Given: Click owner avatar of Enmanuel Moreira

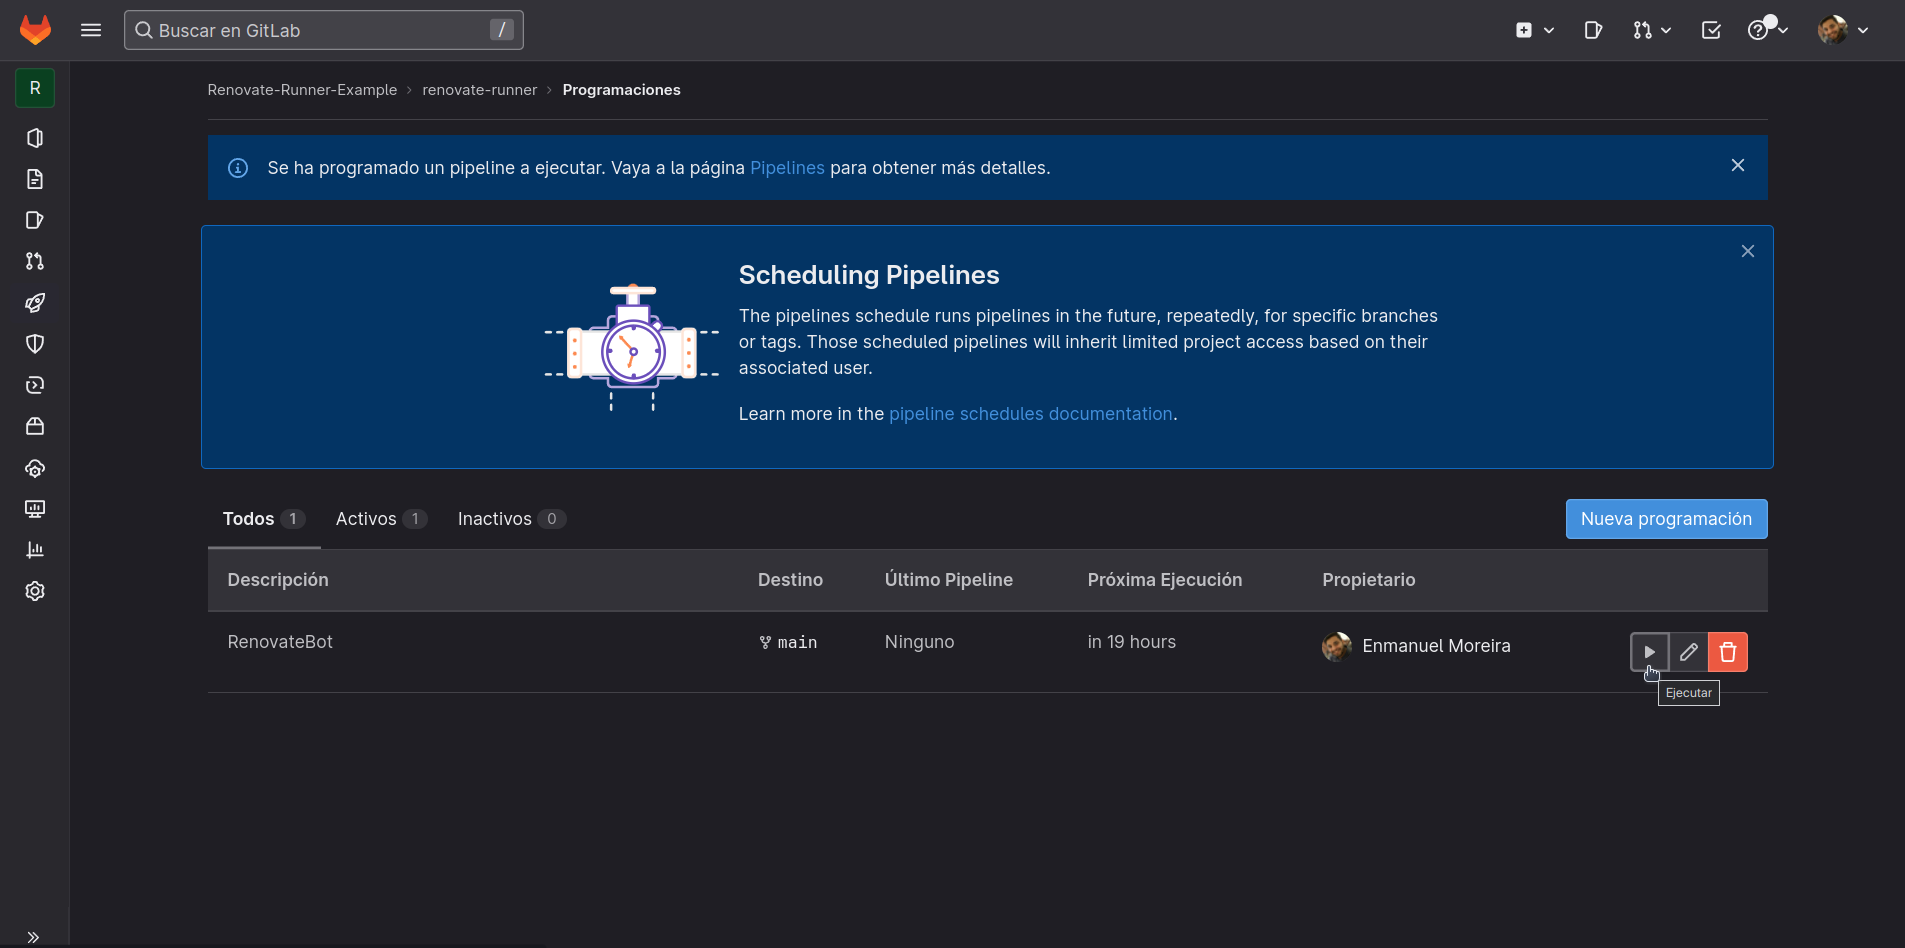Looking at the screenshot, I should pyautogui.click(x=1337, y=647).
